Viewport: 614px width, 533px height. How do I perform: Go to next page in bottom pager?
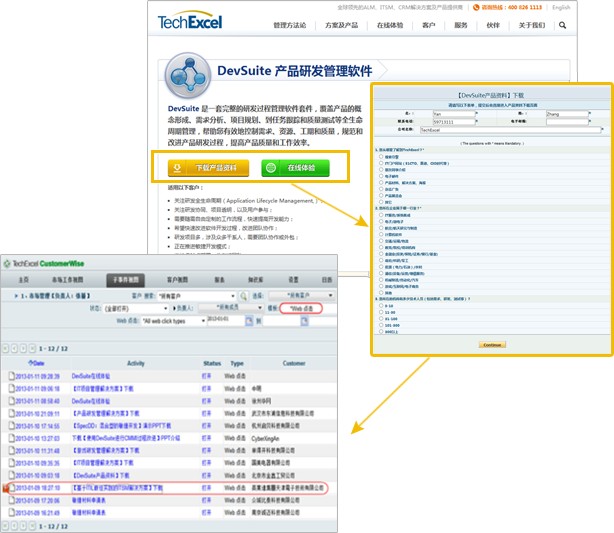(x=23, y=526)
